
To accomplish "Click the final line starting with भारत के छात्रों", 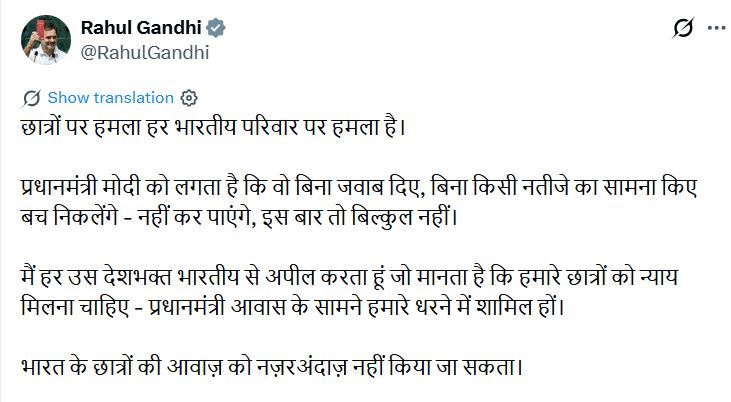I will click(271, 367).
